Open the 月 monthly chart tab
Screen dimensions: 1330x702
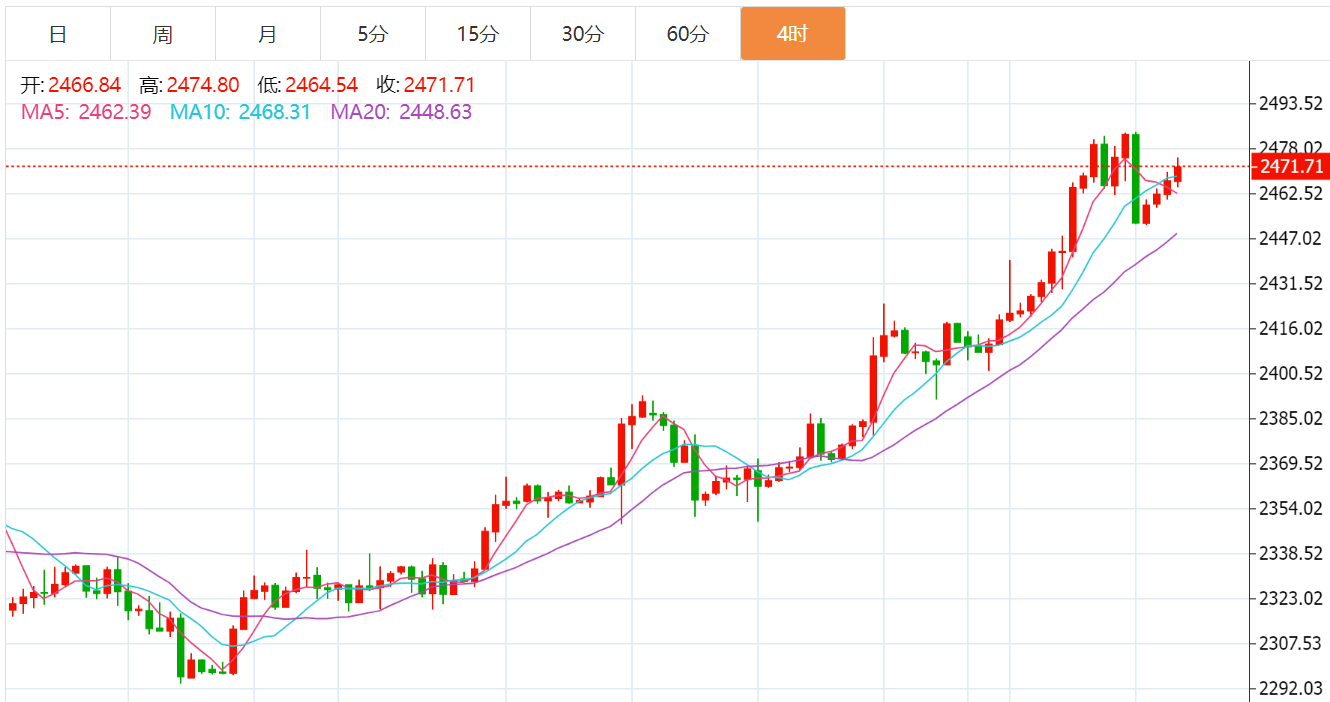click(x=268, y=34)
